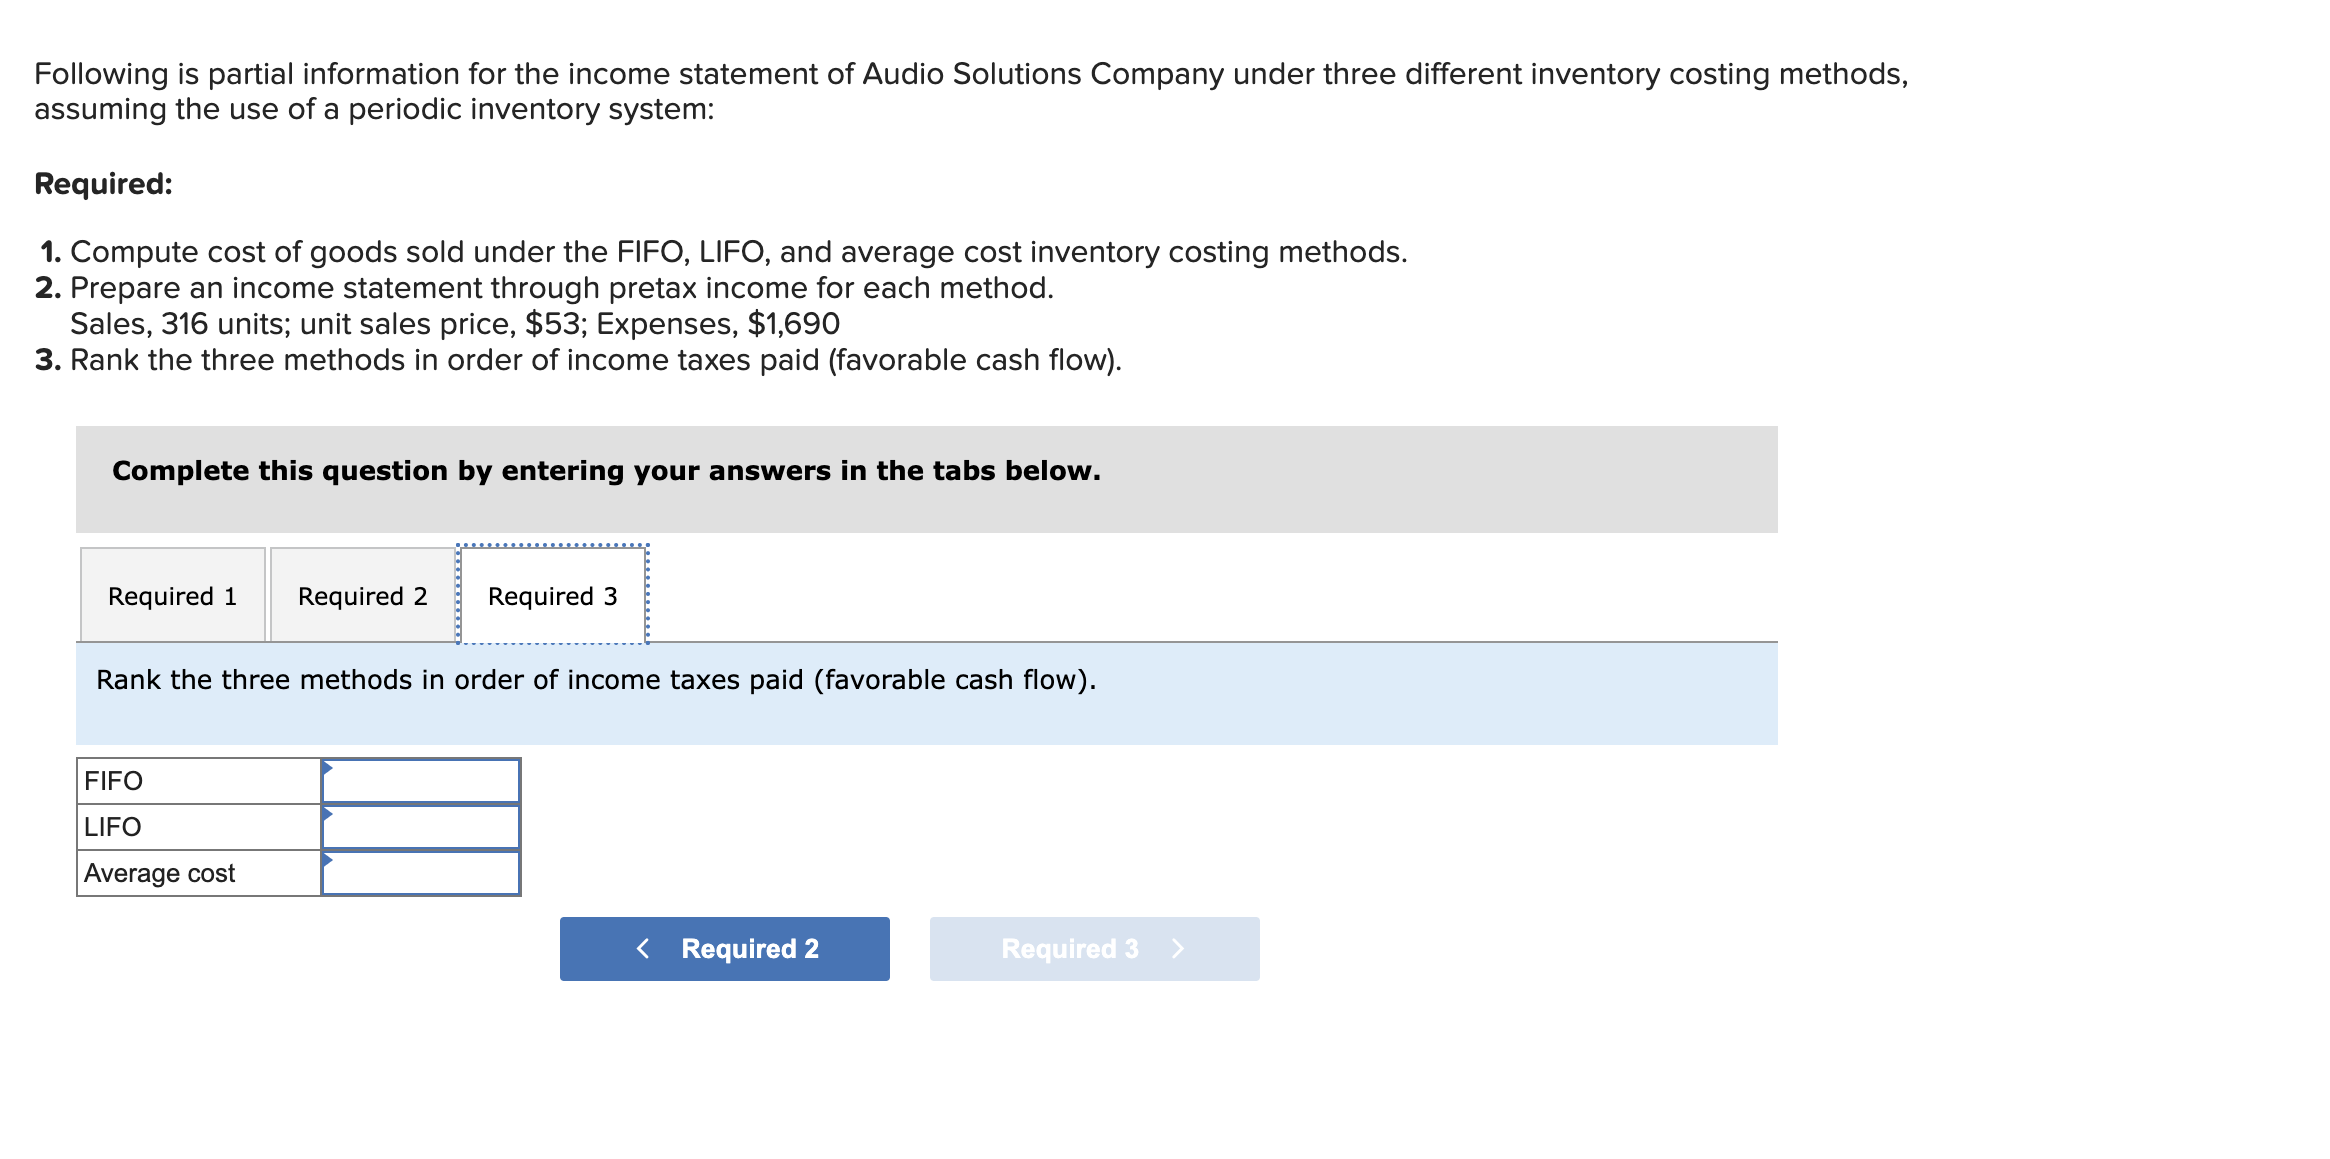The image size is (2330, 1159).
Task: Click the left chevron icon beside Required 2
Action: click(x=643, y=948)
